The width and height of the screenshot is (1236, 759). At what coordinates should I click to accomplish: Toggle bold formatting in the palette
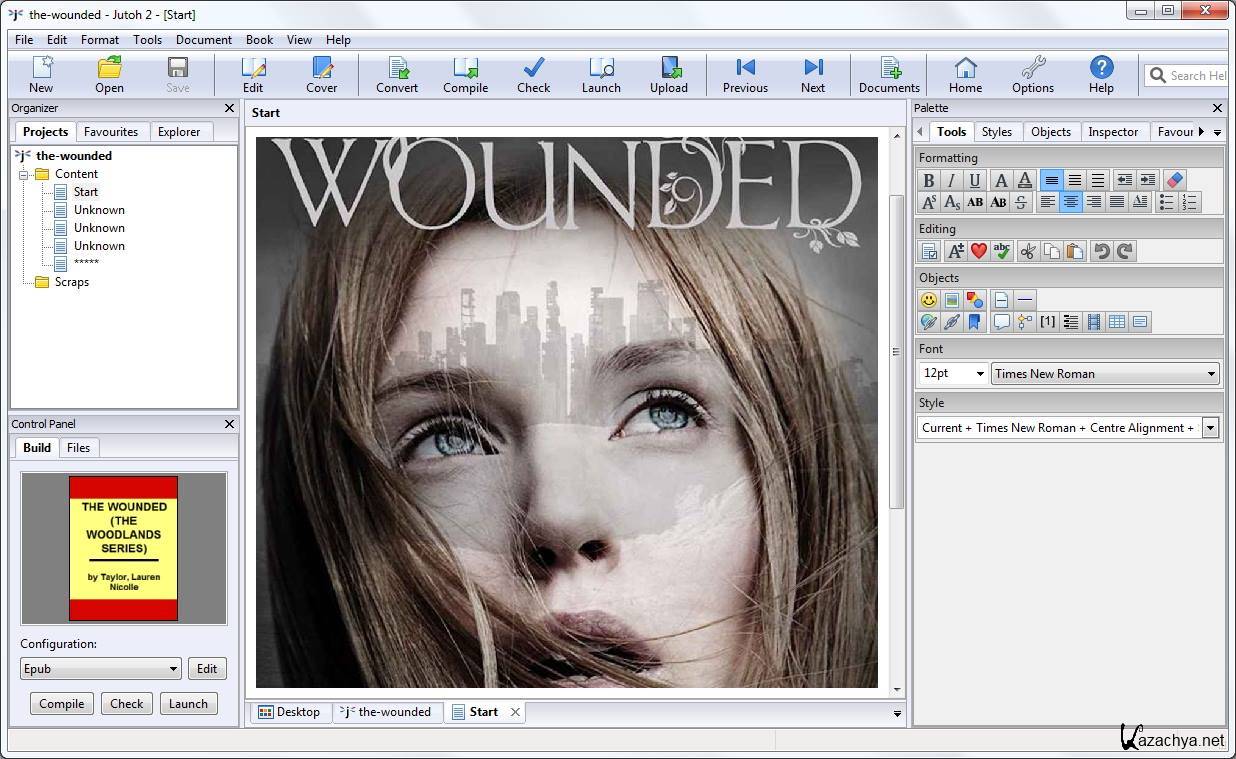coord(929,180)
